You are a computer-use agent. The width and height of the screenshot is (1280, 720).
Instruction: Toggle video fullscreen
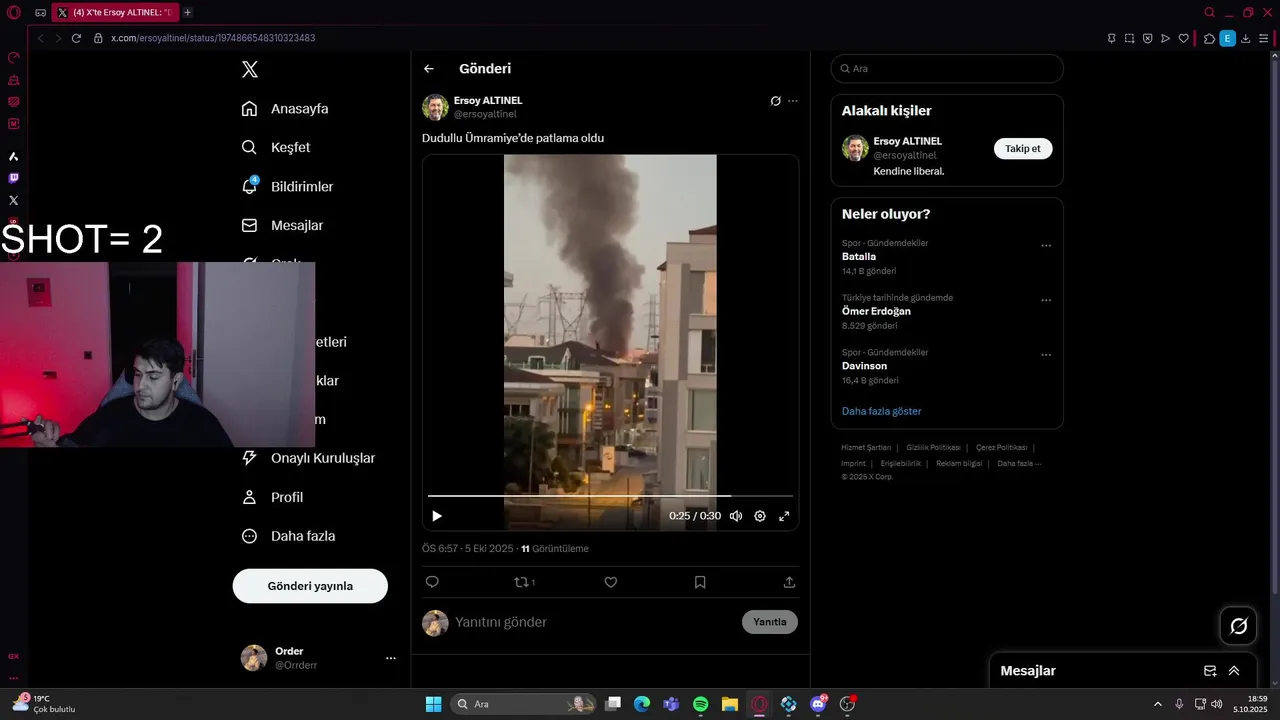pyautogui.click(x=784, y=516)
